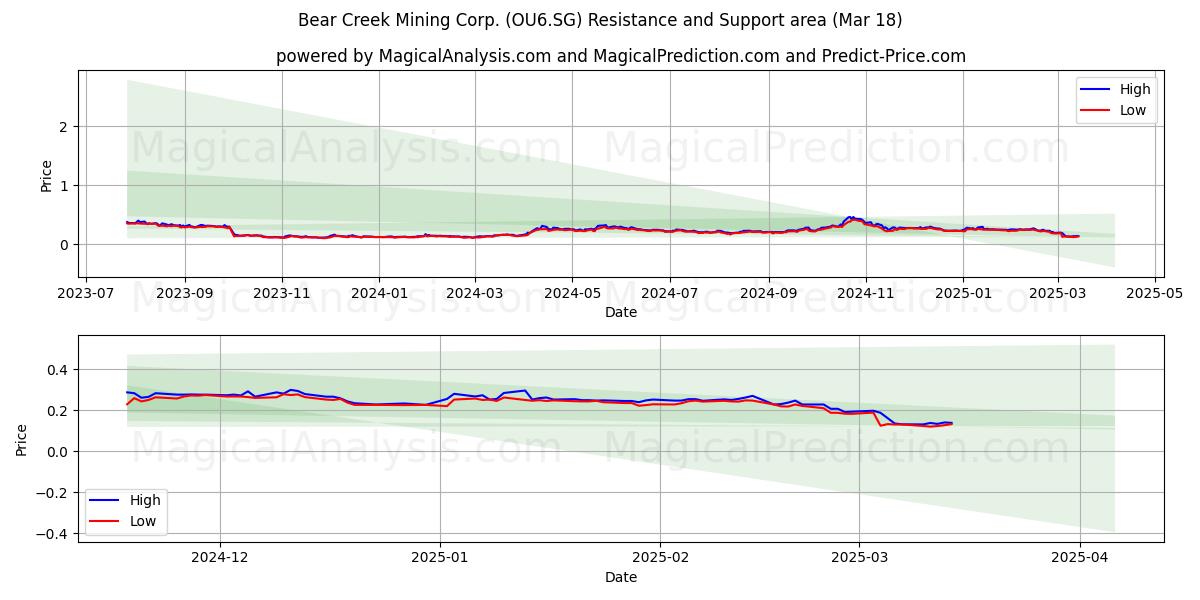Click 'Low' in the bottom chart legend
The height and width of the screenshot is (600, 1200).
coord(143,521)
